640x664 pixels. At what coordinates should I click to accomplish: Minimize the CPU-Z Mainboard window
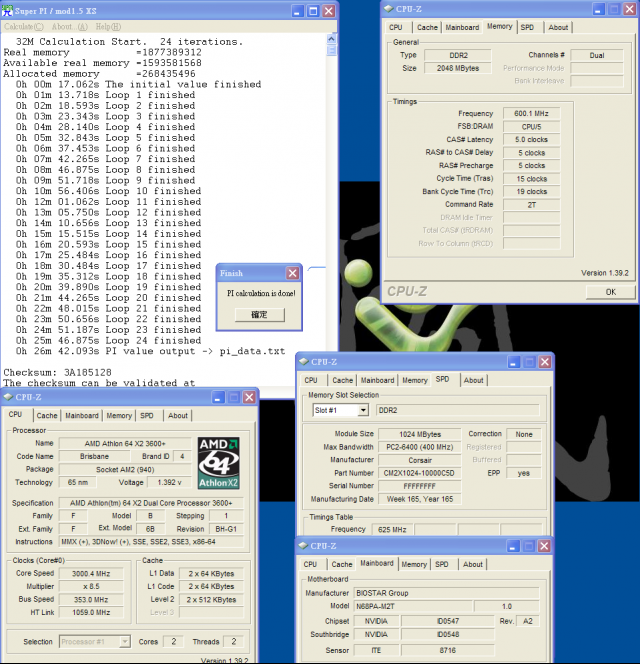[x=513, y=546]
